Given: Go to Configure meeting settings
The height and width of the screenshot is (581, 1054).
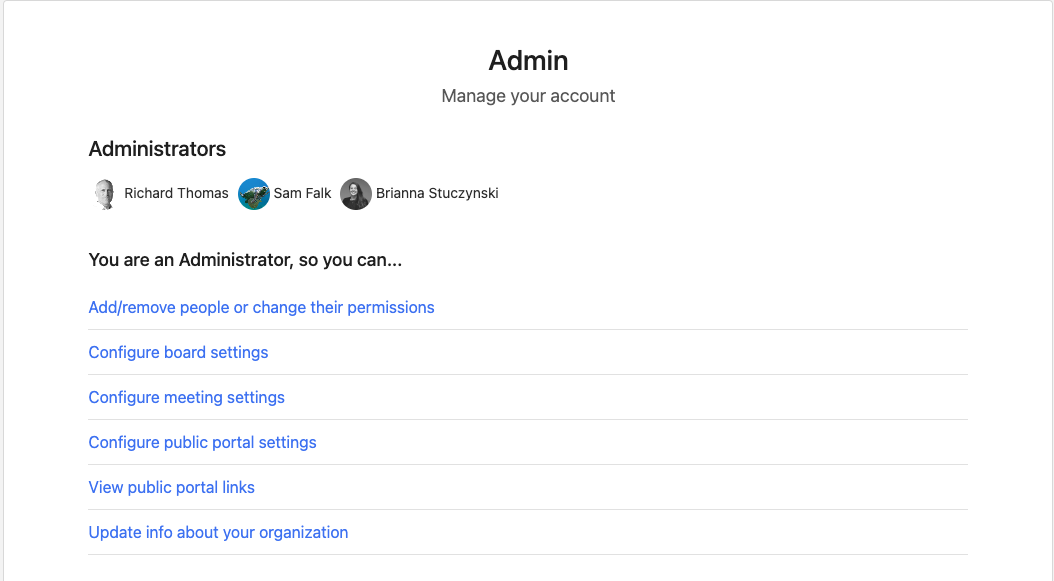Looking at the screenshot, I should pyautogui.click(x=187, y=397).
